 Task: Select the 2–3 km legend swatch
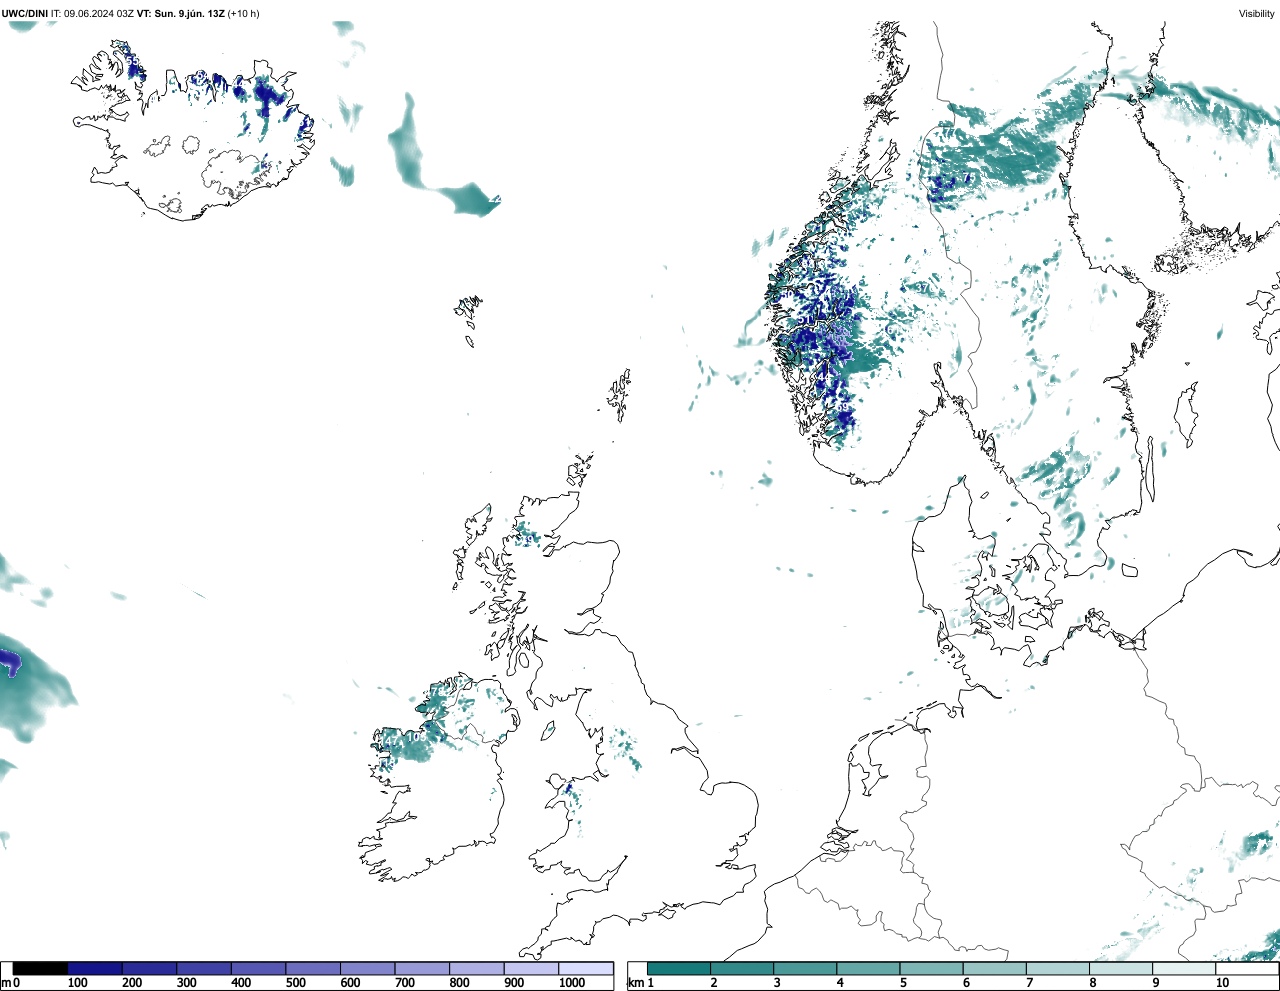(742, 968)
